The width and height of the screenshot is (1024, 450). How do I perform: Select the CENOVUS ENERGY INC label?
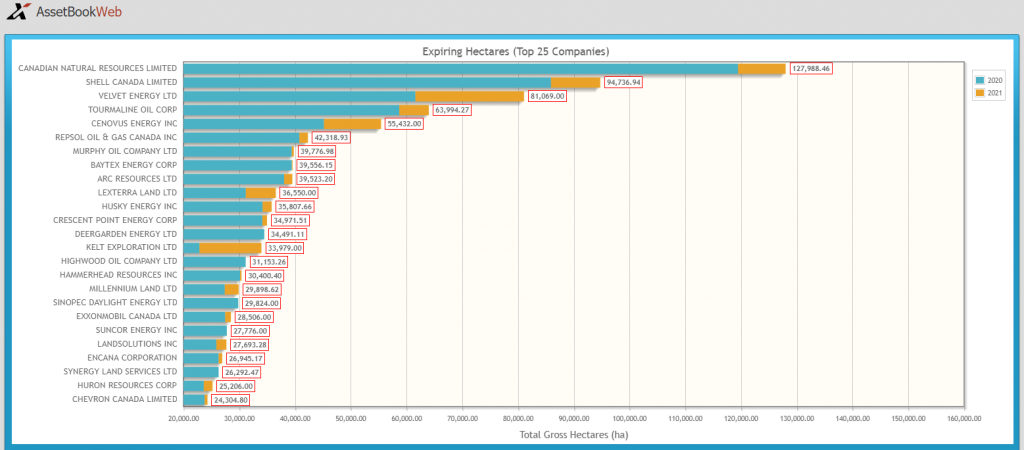point(136,123)
